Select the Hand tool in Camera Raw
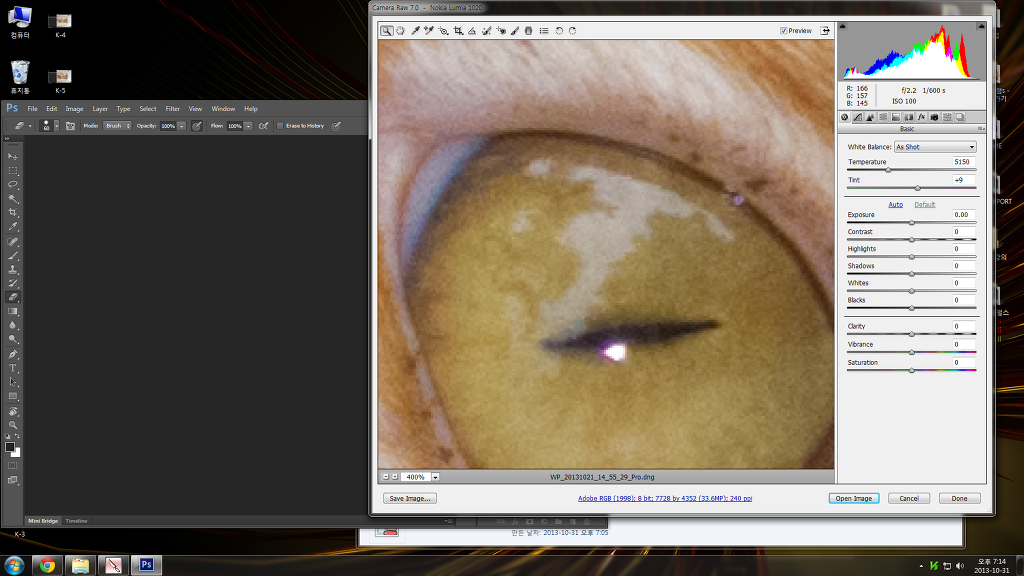 [400, 31]
